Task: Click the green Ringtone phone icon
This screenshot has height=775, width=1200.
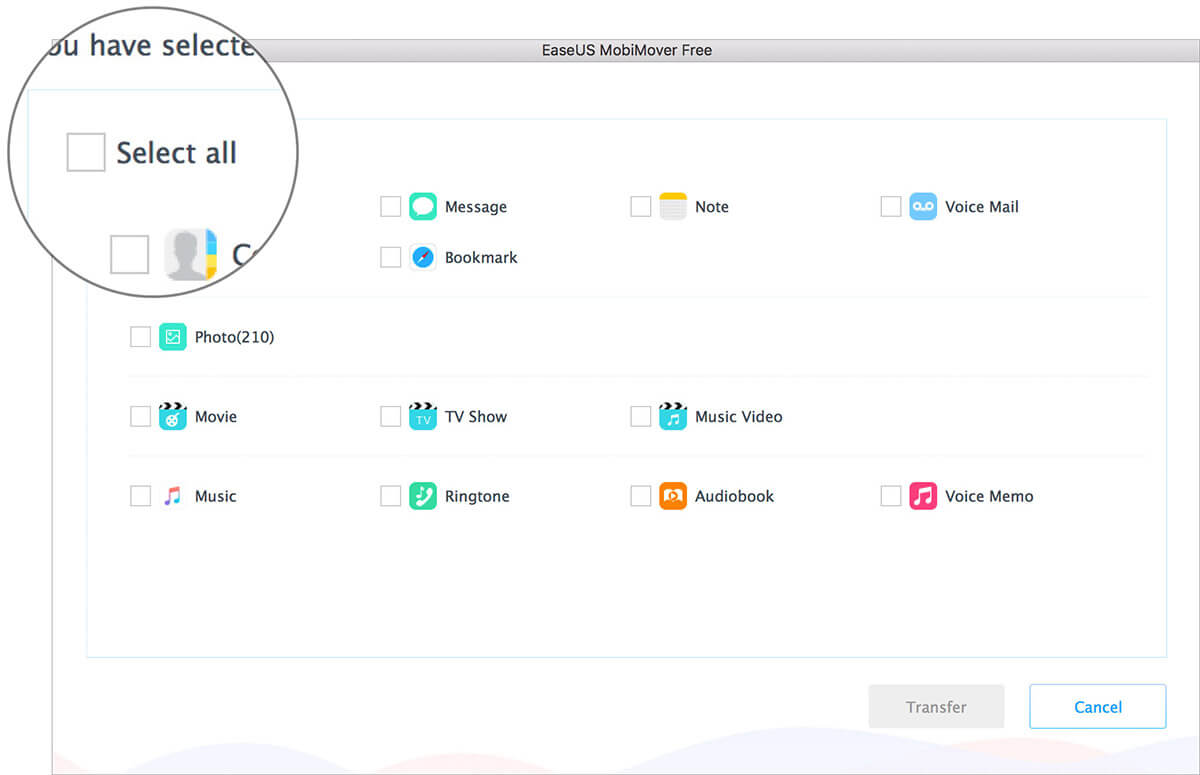Action: pyautogui.click(x=423, y=496)
